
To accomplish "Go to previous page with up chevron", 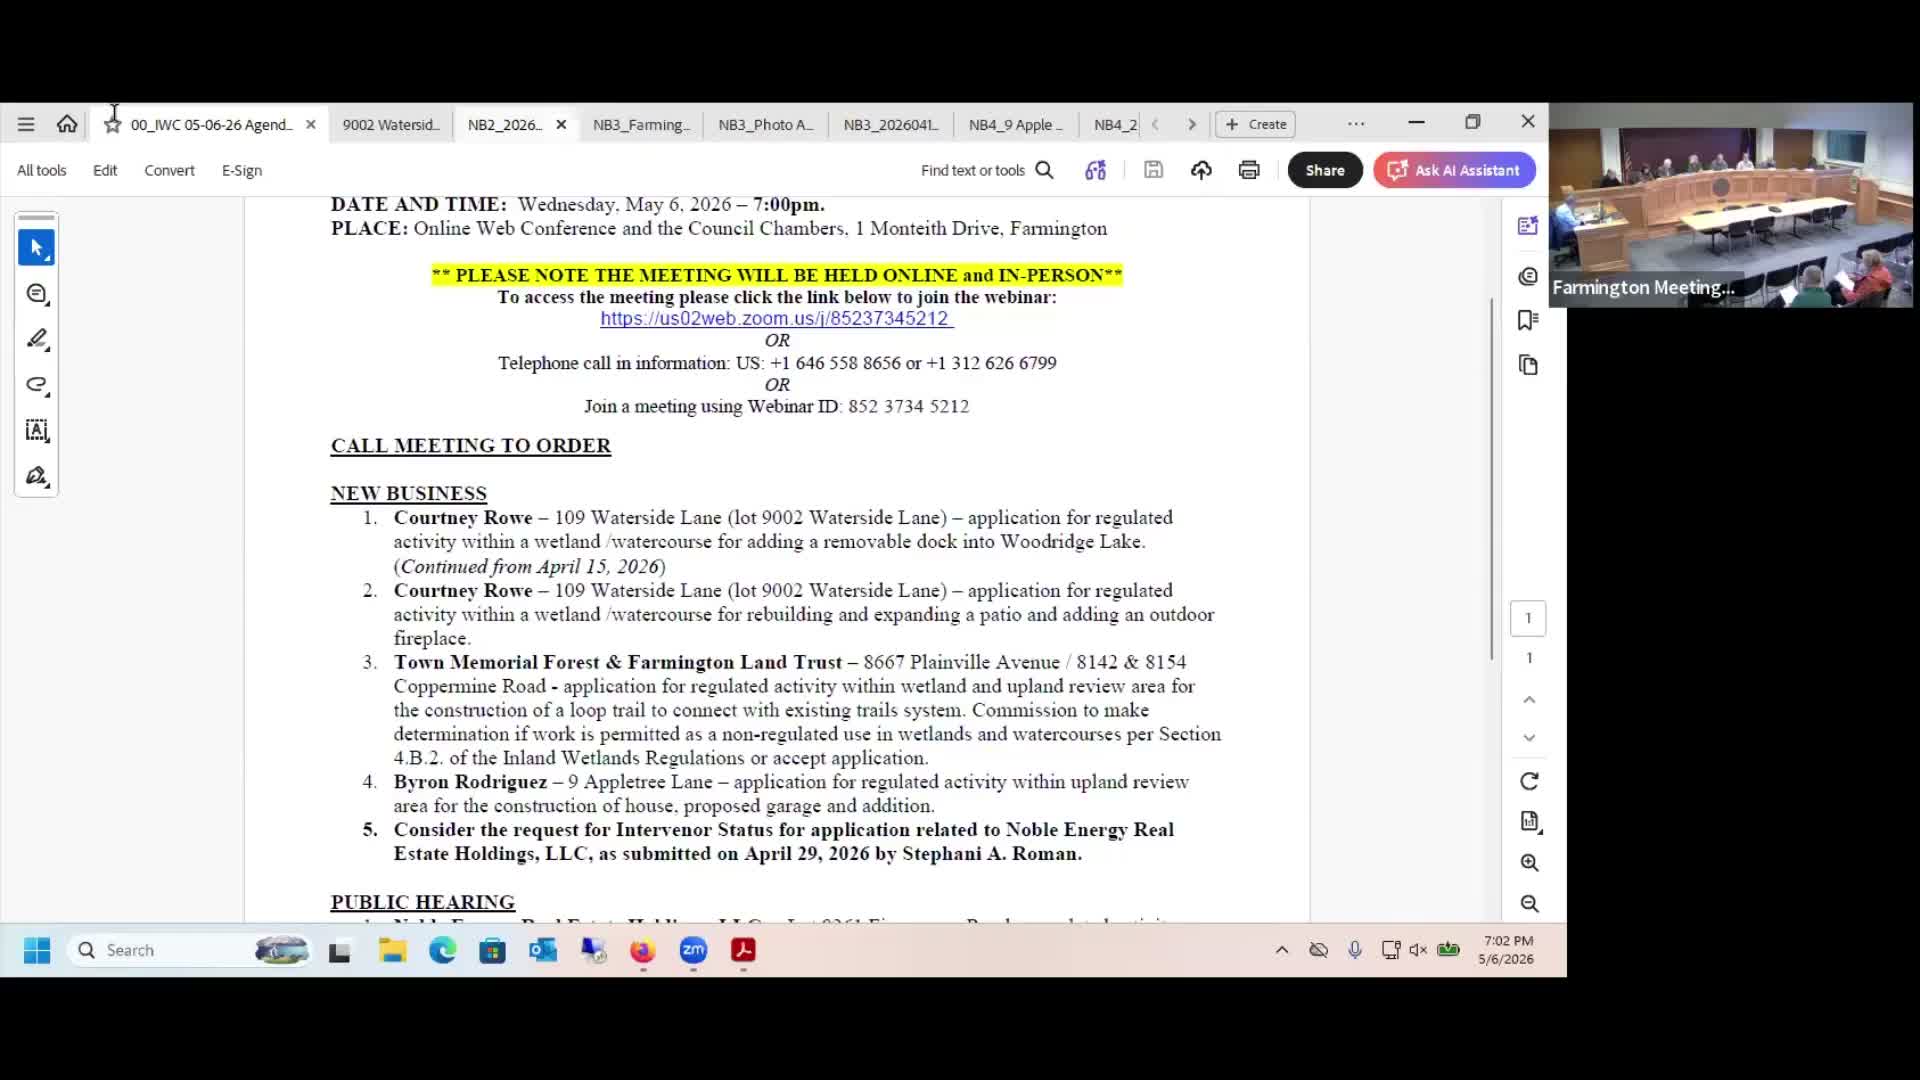I will point(1529,700).
